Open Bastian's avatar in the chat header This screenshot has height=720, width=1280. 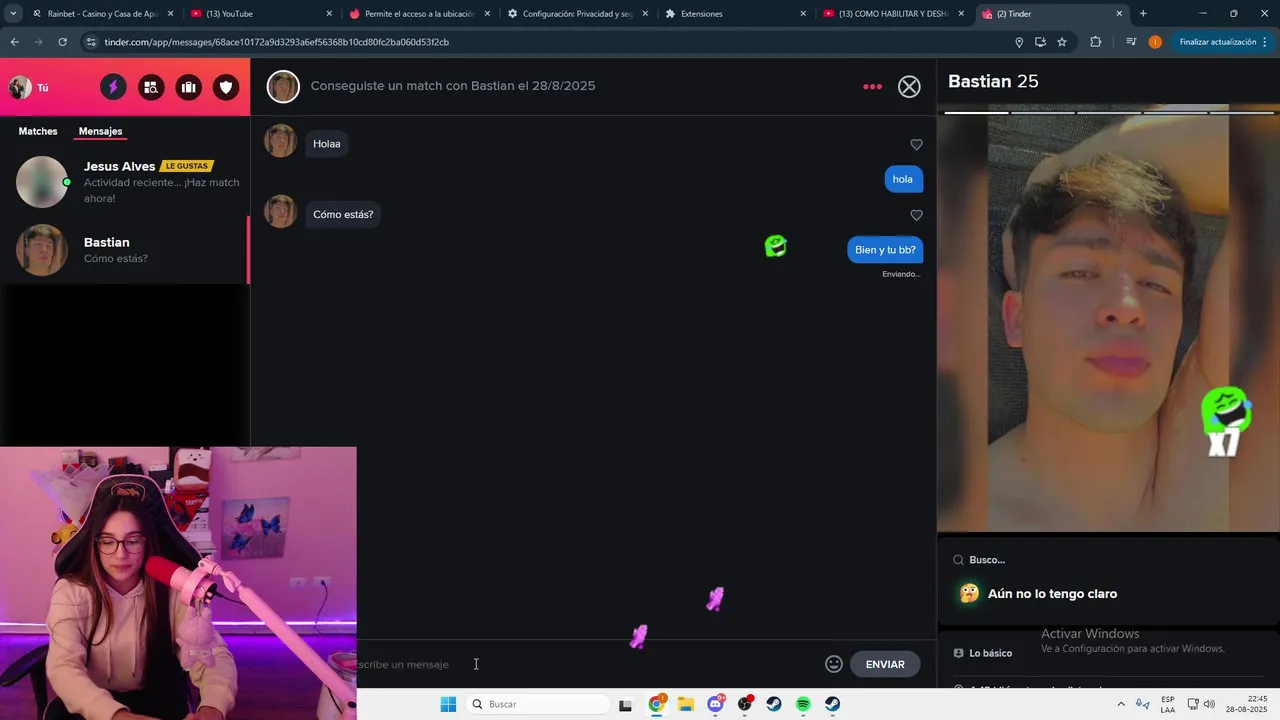point(283,87)
